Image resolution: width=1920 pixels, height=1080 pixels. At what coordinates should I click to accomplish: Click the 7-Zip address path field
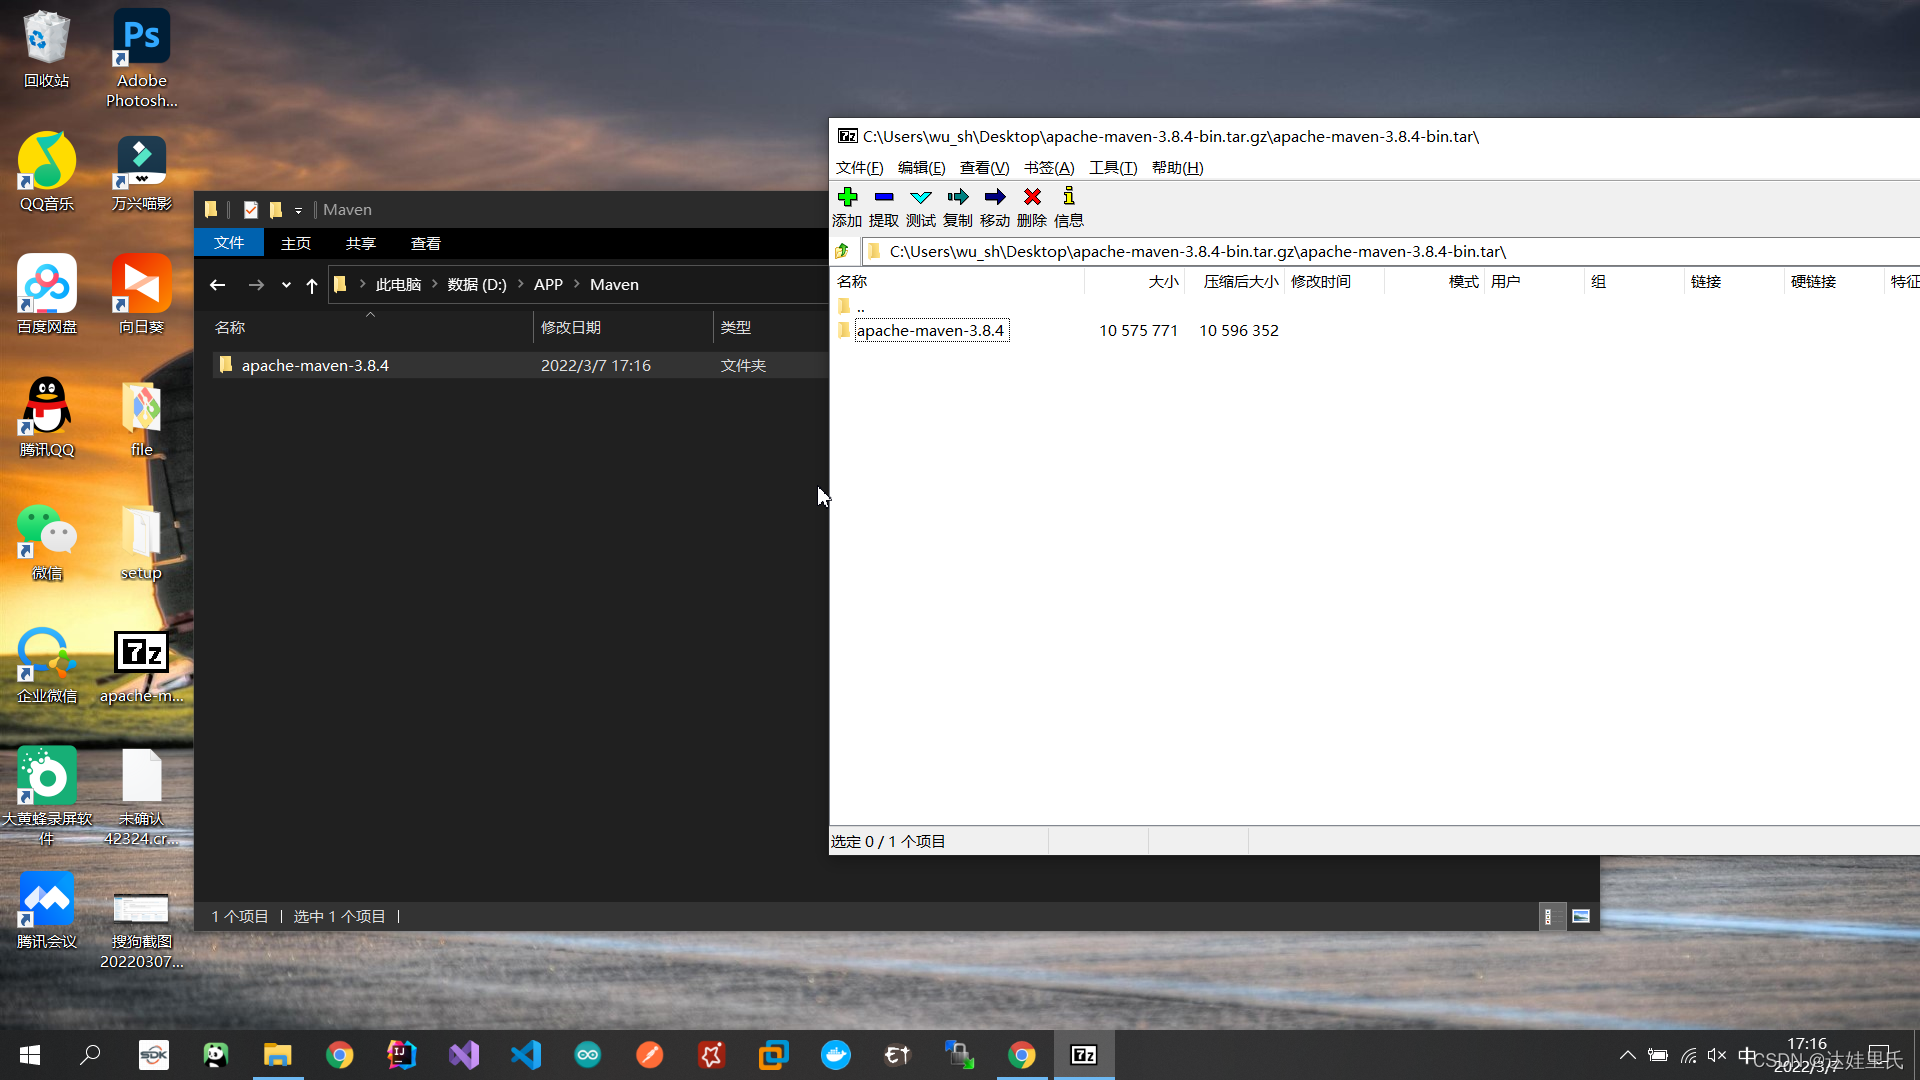1390,251
